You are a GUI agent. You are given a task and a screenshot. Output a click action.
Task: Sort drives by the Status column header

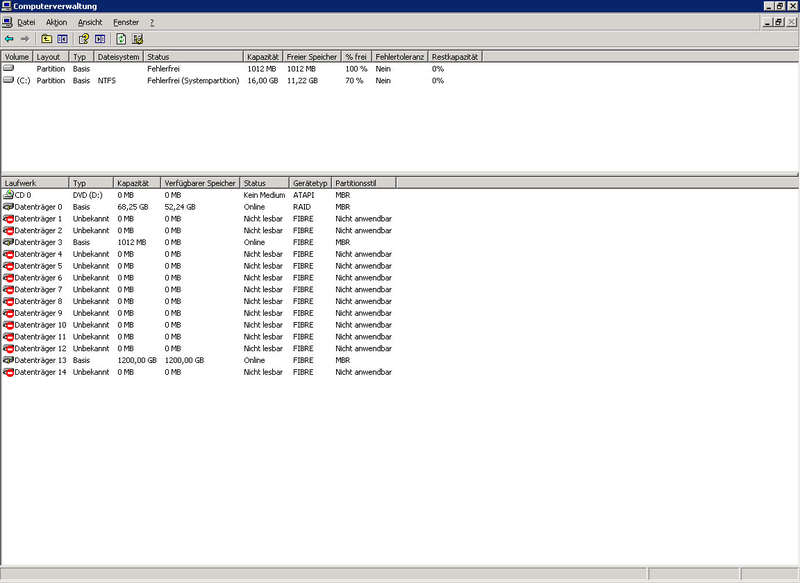pos(263,182)
